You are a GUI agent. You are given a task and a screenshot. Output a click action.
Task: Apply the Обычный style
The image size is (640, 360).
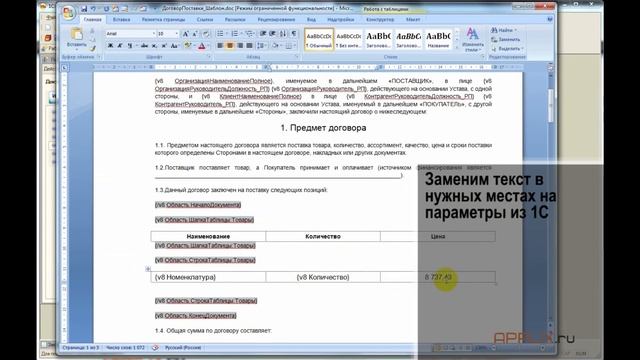pos(319,39)
